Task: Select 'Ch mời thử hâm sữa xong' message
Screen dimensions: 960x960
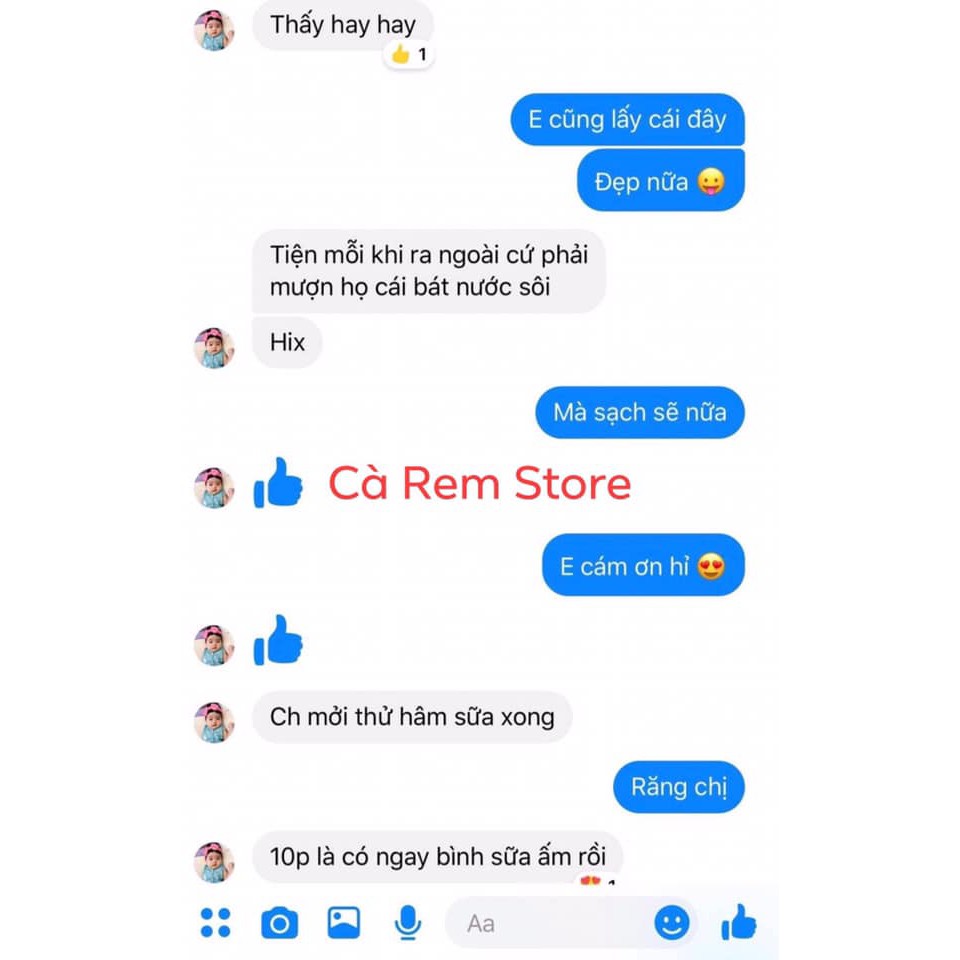Action: point(412,717)
